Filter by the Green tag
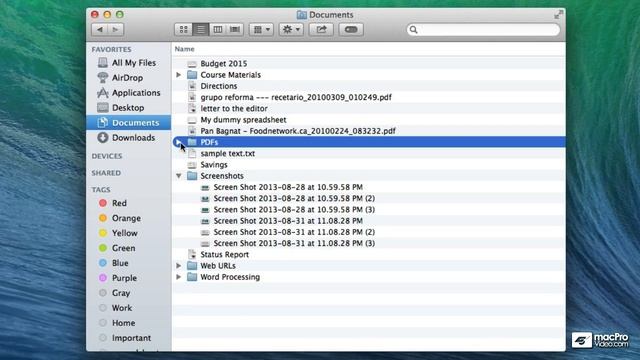This screenshot has height=360, width=640. point(123,248)
